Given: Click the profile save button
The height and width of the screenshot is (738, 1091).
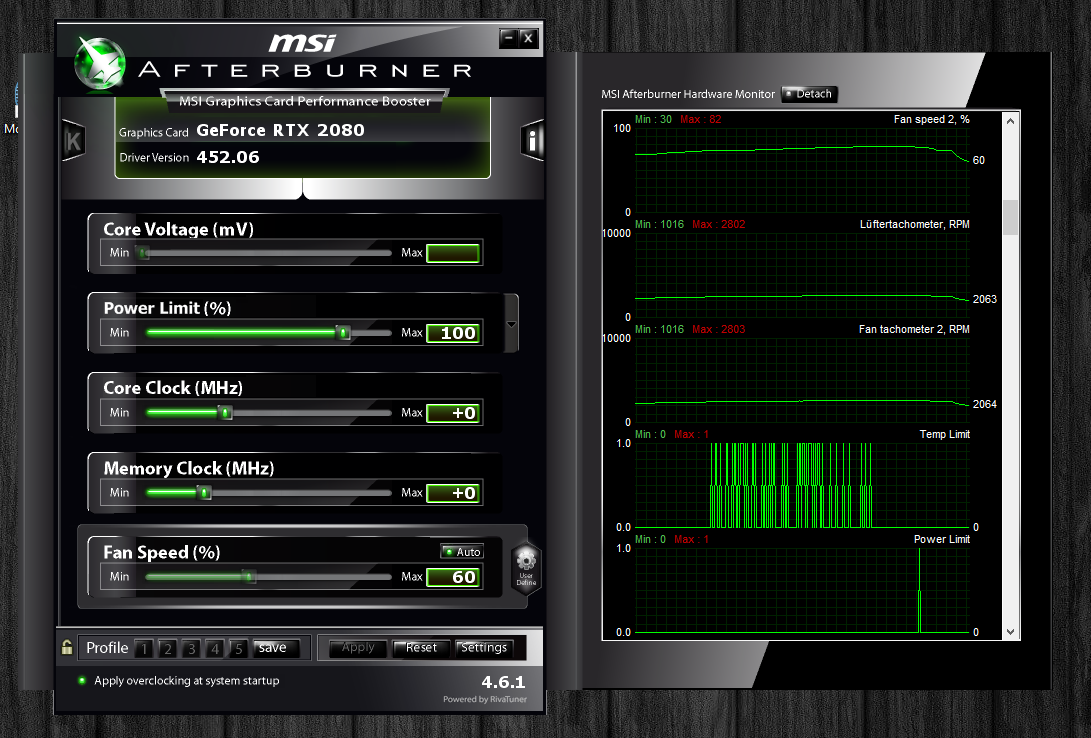Looking at the screenshot, I should (276, 648).
